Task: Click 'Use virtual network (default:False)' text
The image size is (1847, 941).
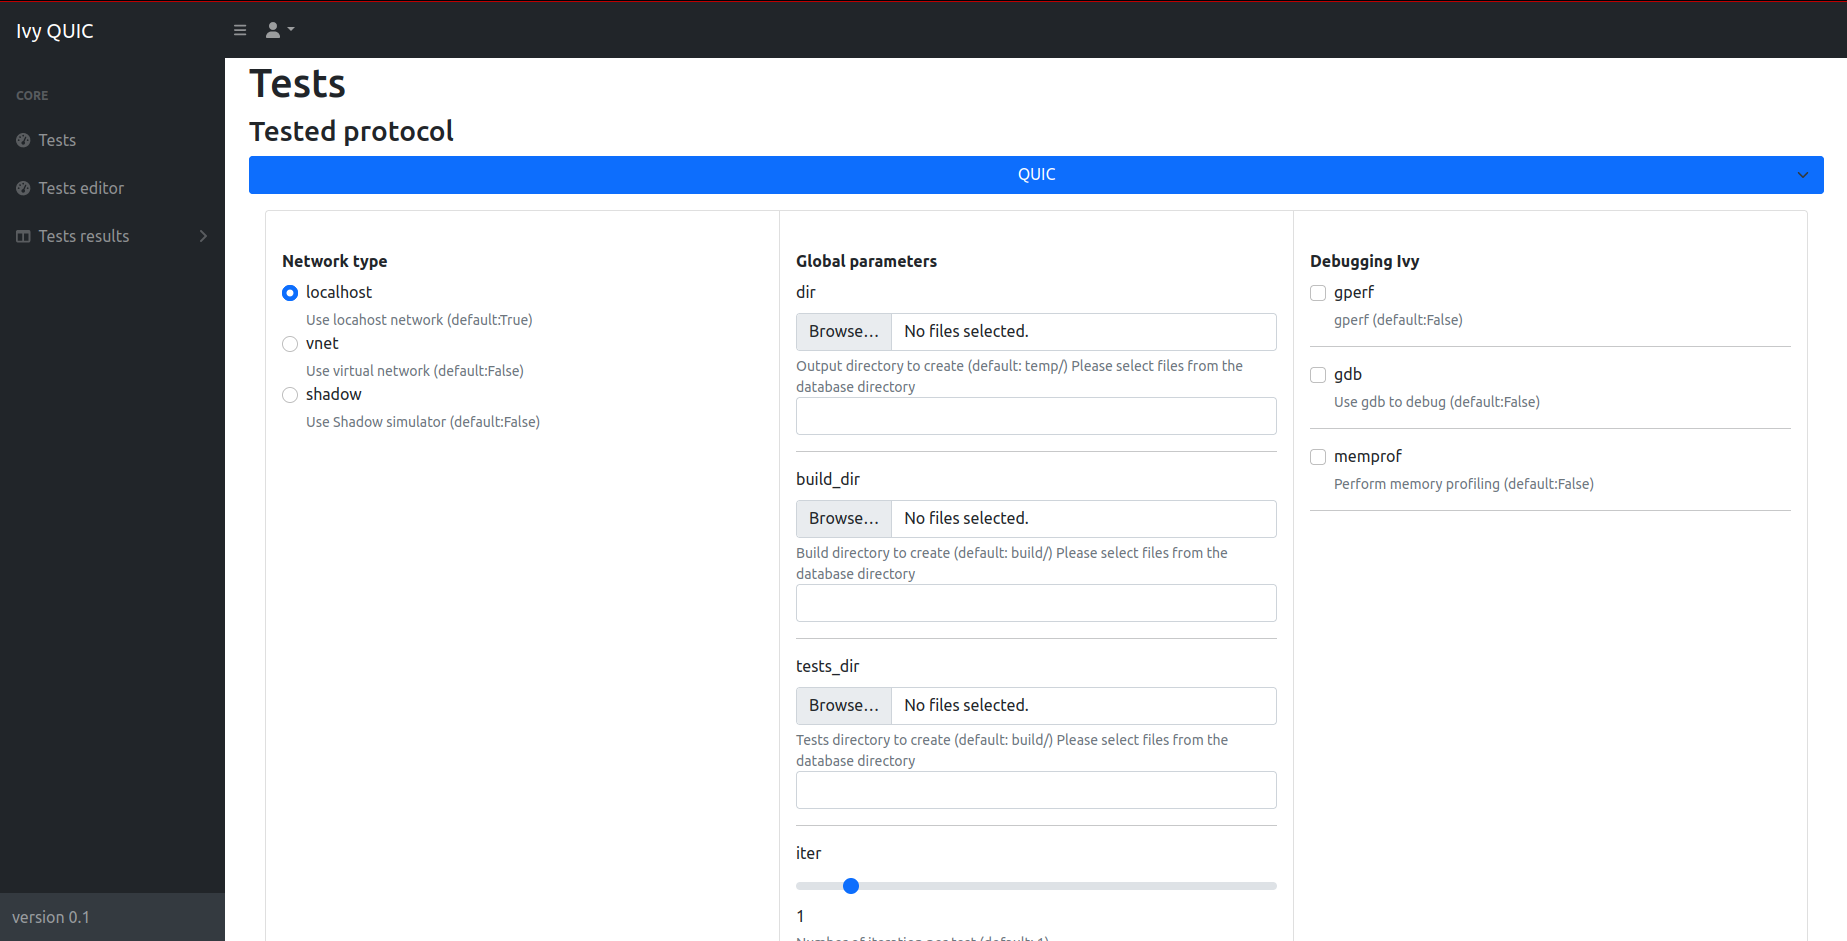Action: coord(415,371)
